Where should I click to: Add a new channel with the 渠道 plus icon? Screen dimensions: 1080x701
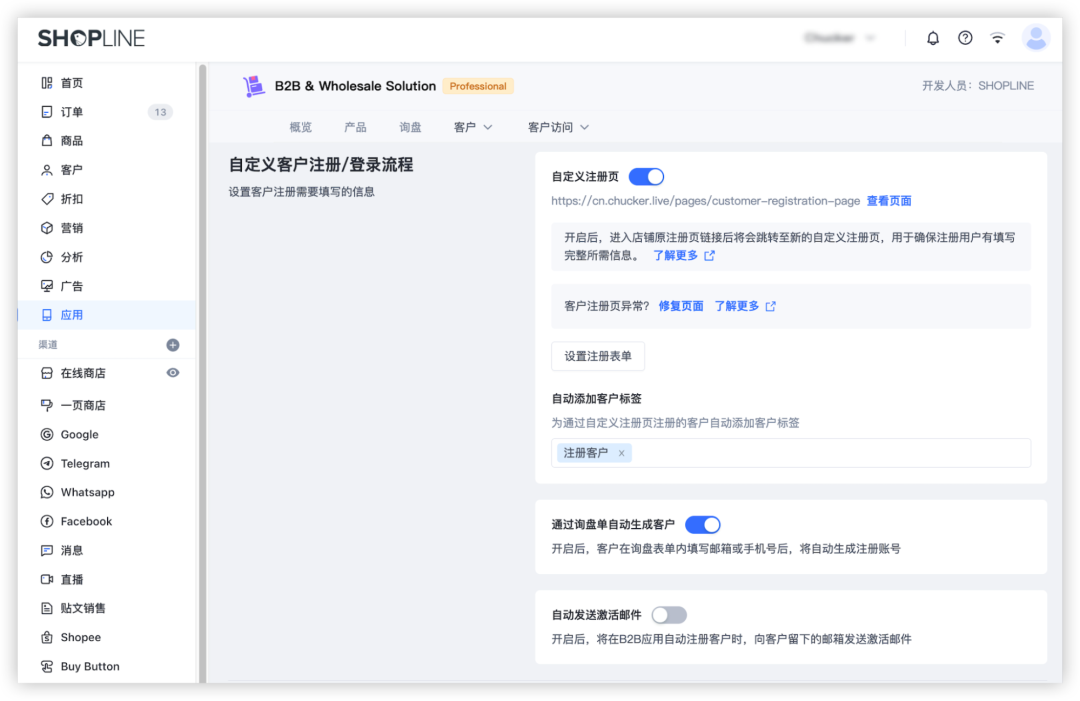point(174,344)
